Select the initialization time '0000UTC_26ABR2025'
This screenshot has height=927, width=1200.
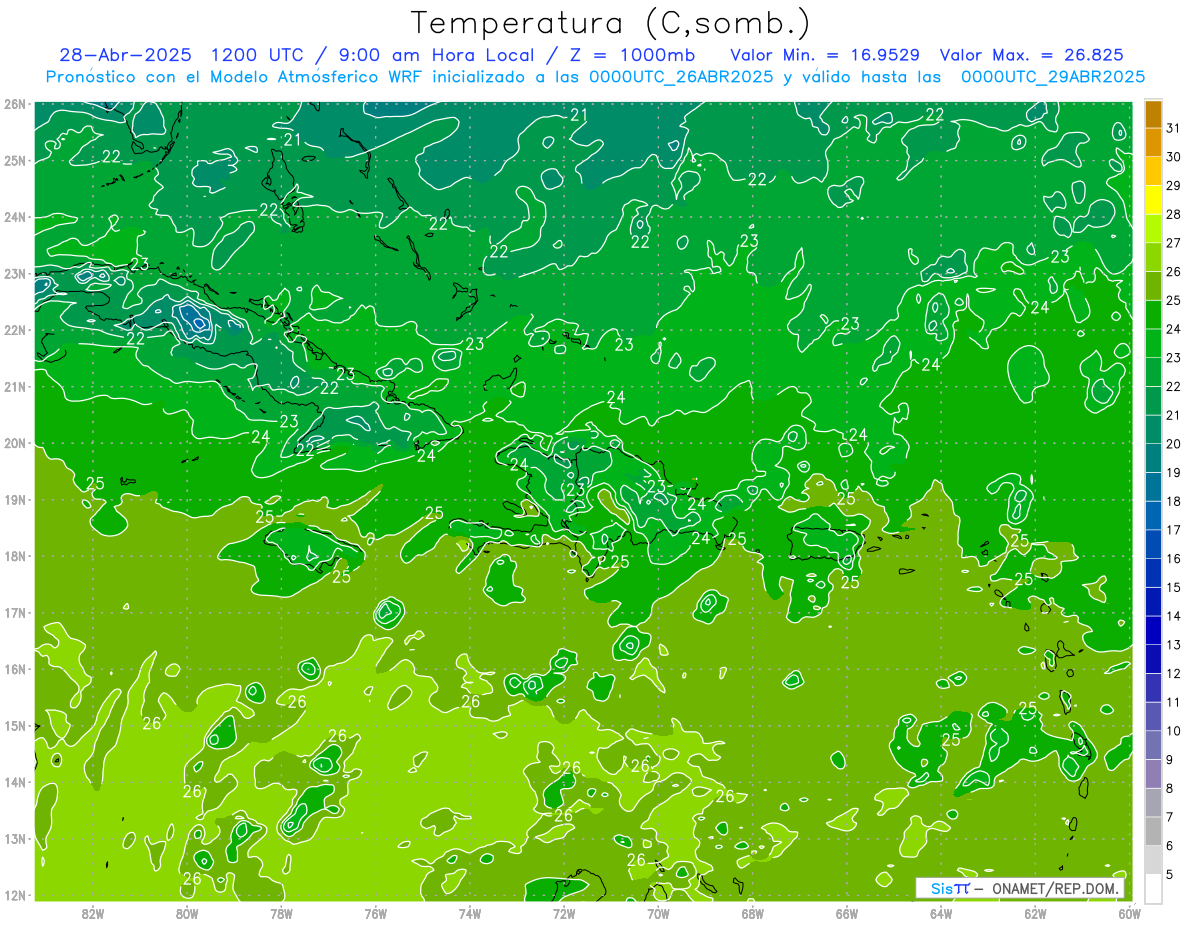click(x=680, y=77)
